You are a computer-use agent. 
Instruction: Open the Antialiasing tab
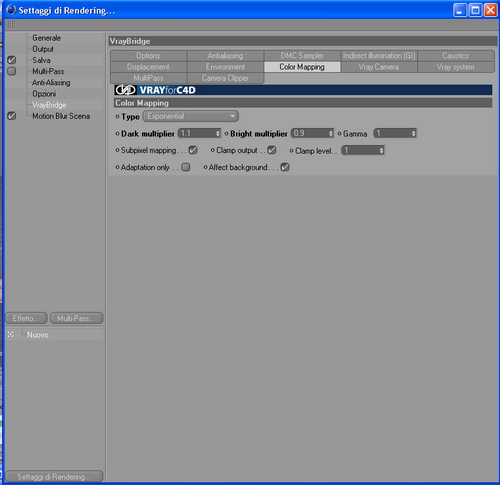(x=225, y=56)
